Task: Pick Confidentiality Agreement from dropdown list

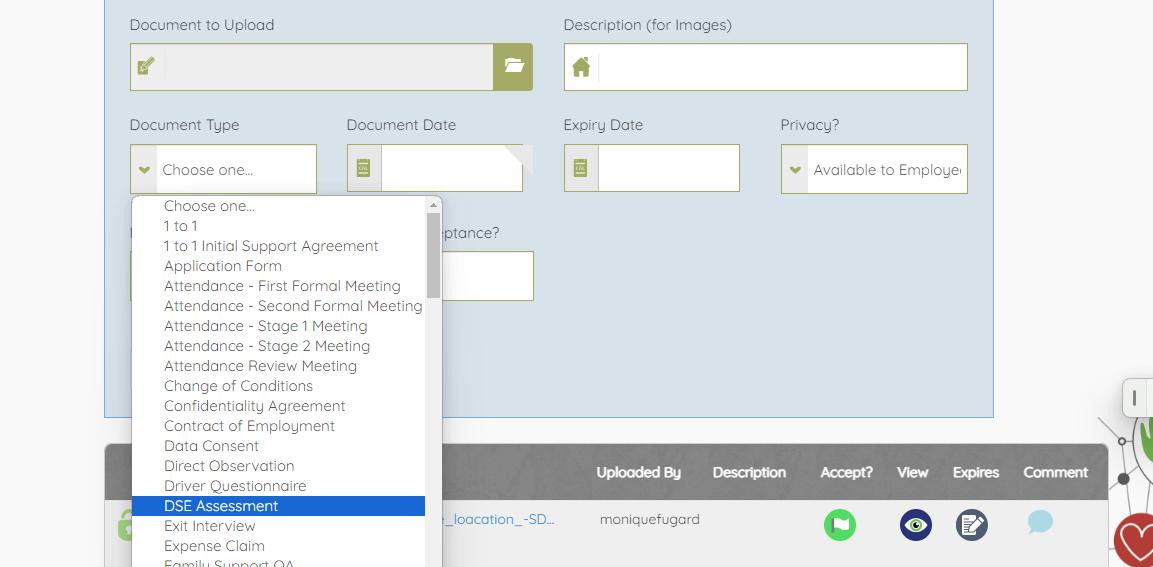Action: 254,406
